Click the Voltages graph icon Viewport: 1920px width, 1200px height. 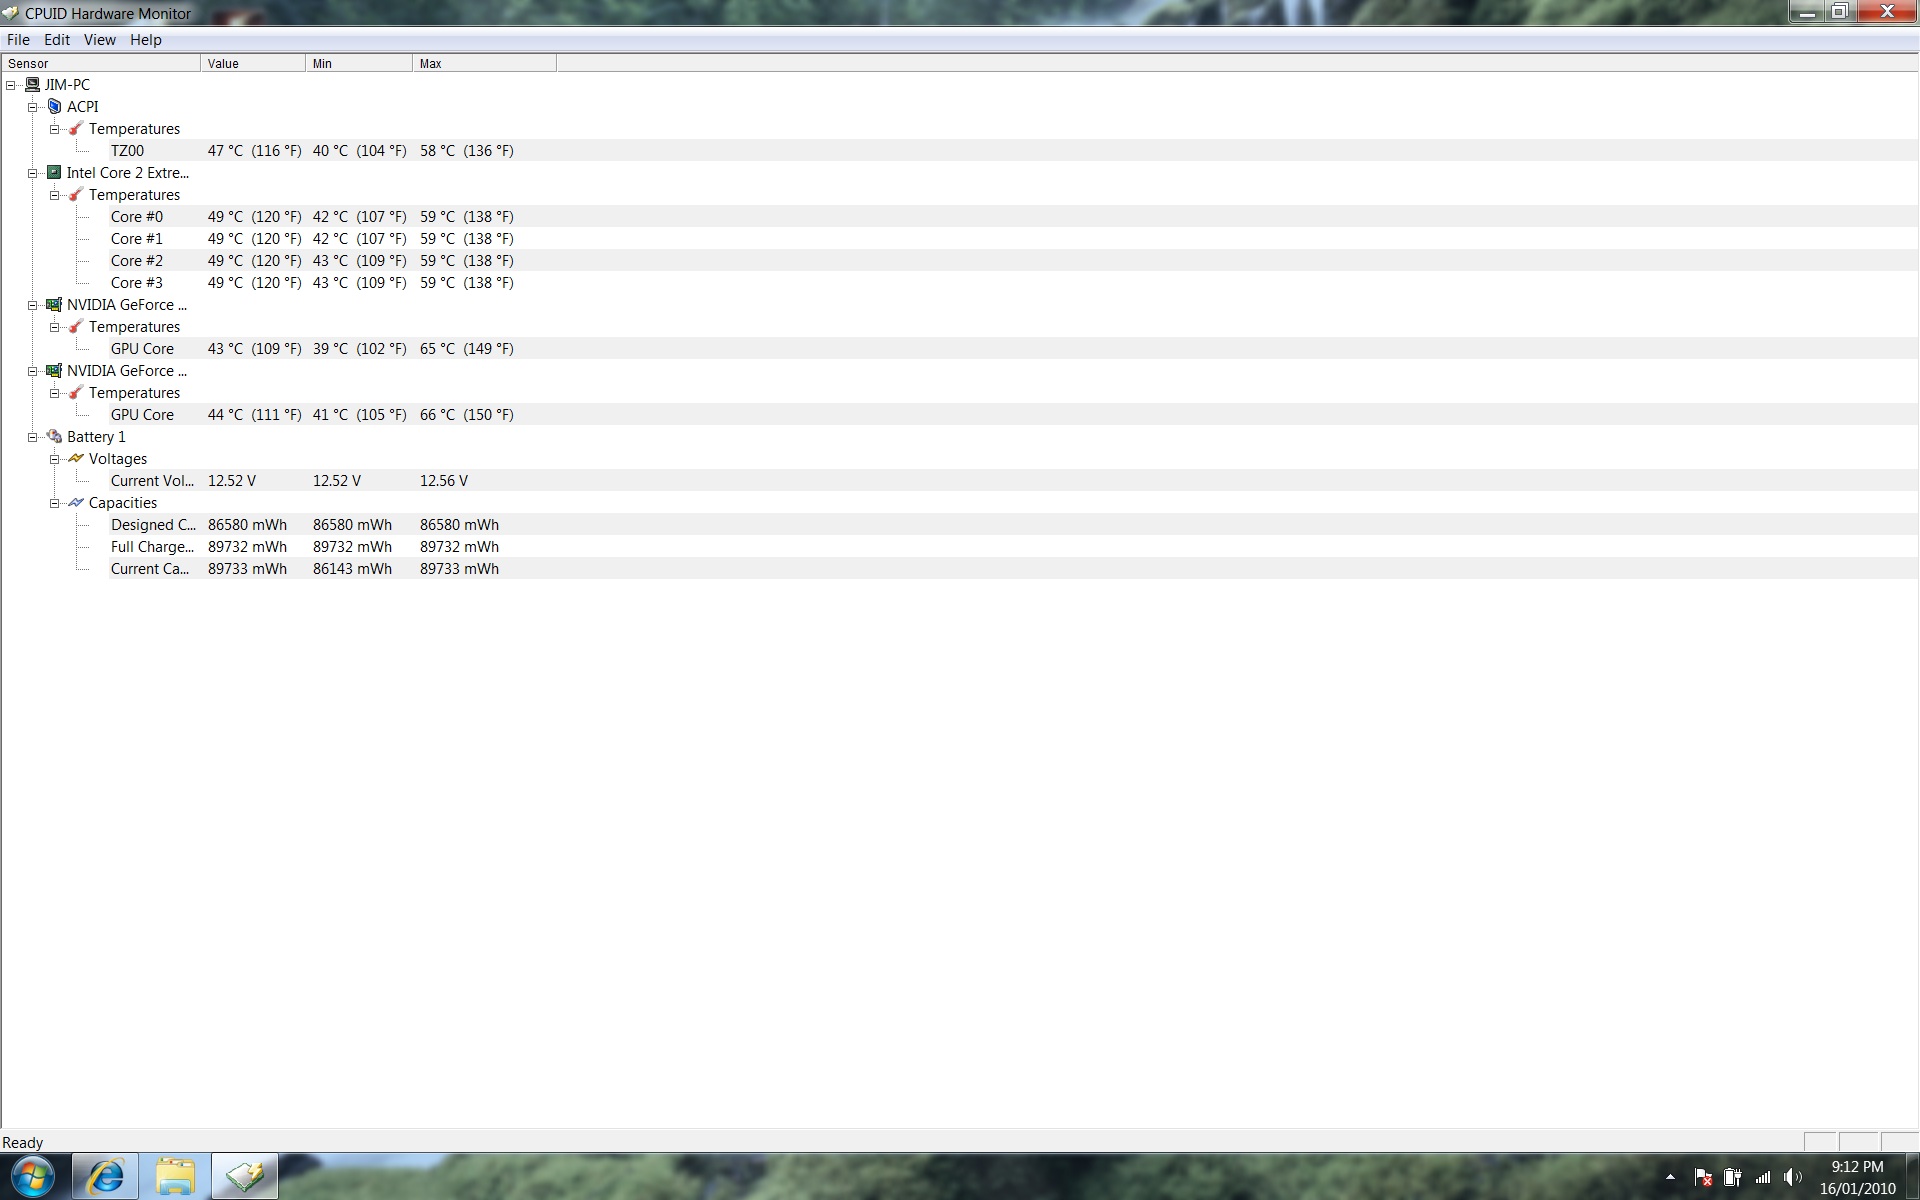click(x=76, y=459)
